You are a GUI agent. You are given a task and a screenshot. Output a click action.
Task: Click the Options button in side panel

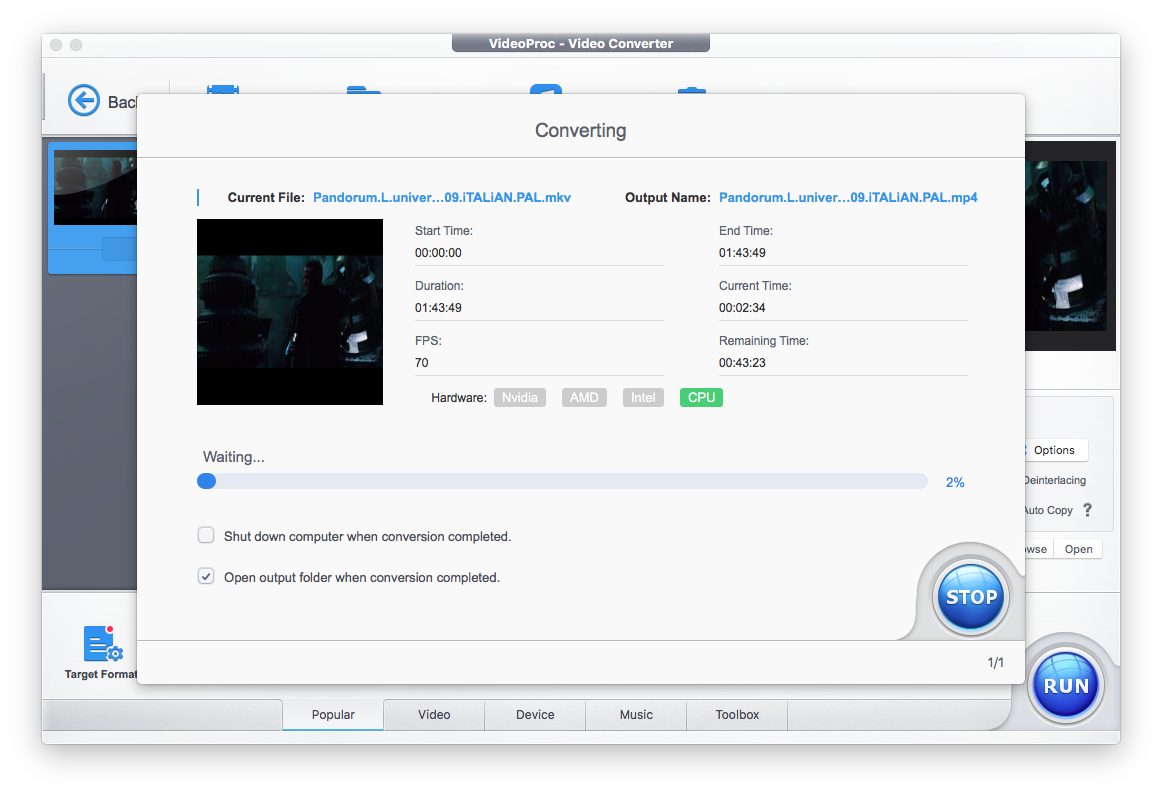tap(1054, 450)
